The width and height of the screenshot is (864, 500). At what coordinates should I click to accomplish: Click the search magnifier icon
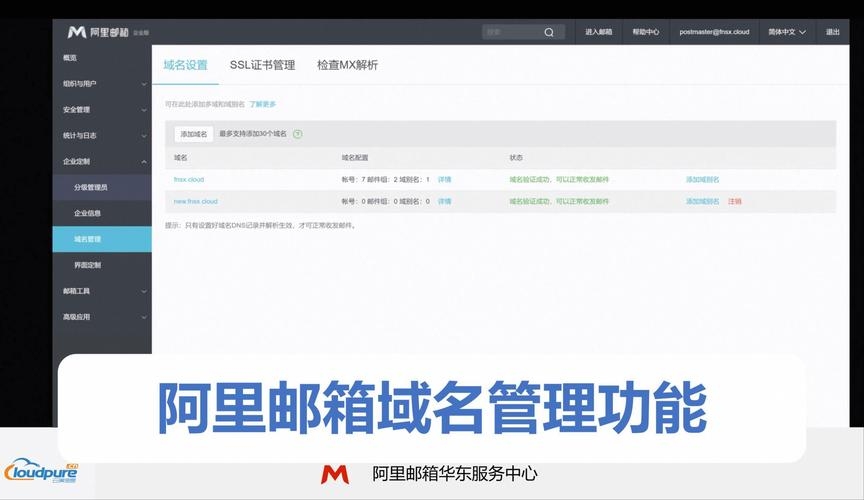549,33
